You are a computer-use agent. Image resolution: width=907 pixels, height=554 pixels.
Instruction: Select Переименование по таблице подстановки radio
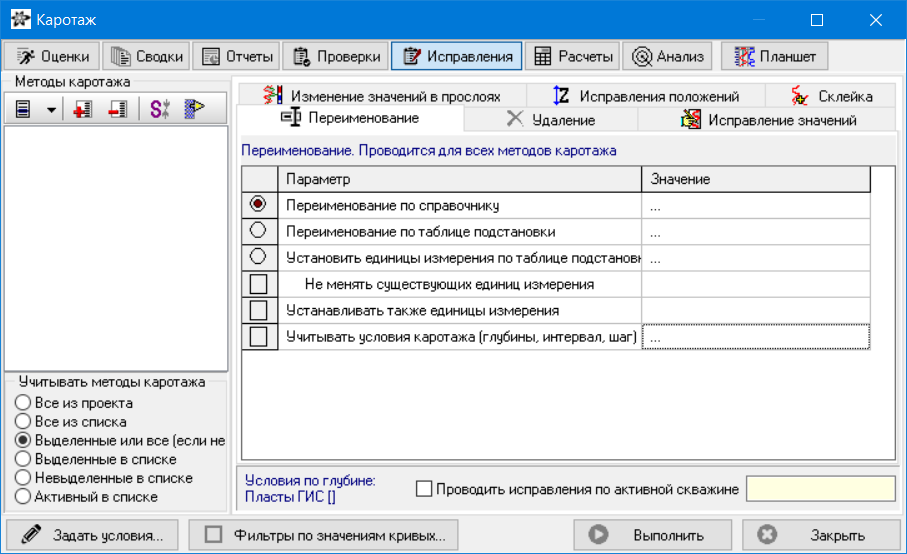(258, 231)
